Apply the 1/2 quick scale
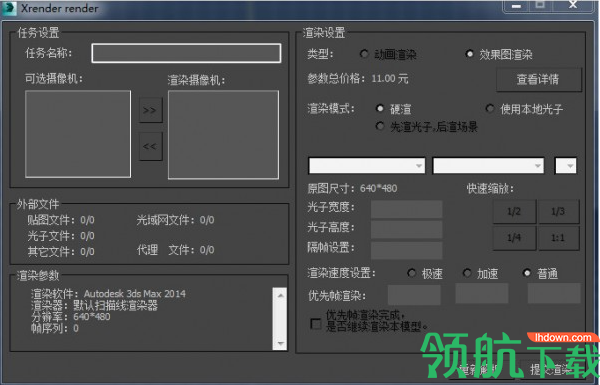 point(514,211)
